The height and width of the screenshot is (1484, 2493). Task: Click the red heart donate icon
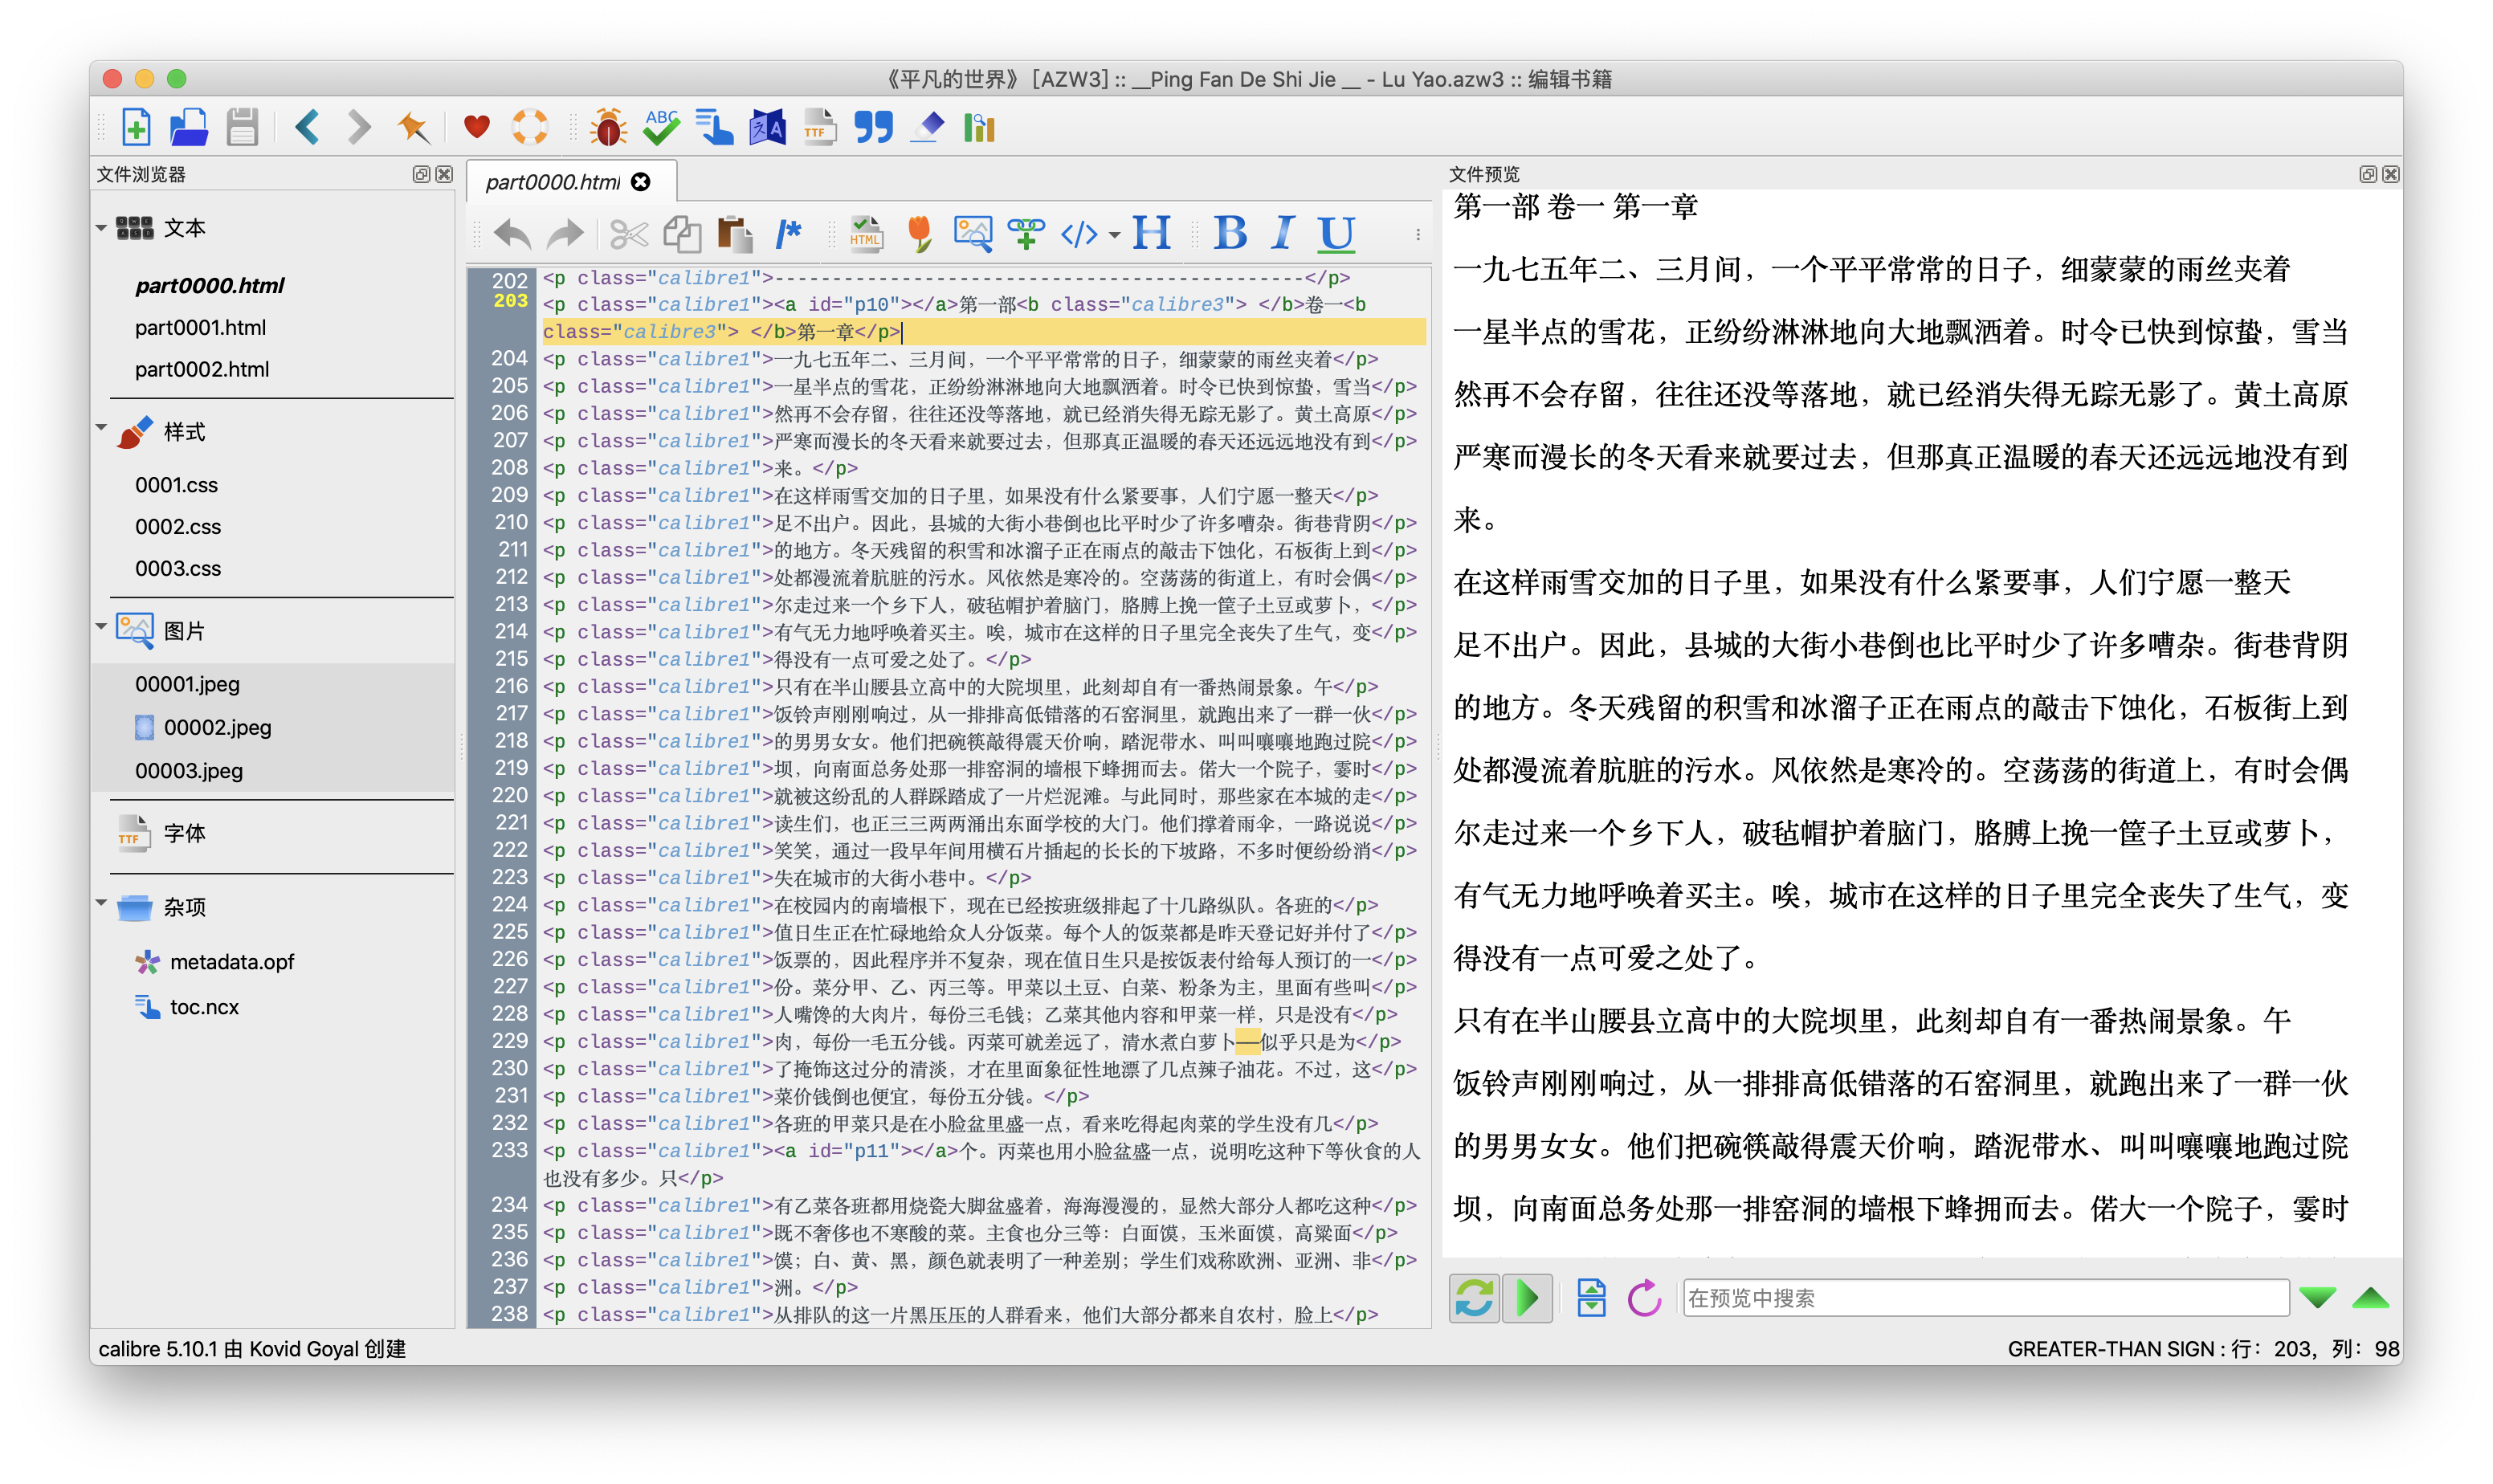click(x=477, y=127)
